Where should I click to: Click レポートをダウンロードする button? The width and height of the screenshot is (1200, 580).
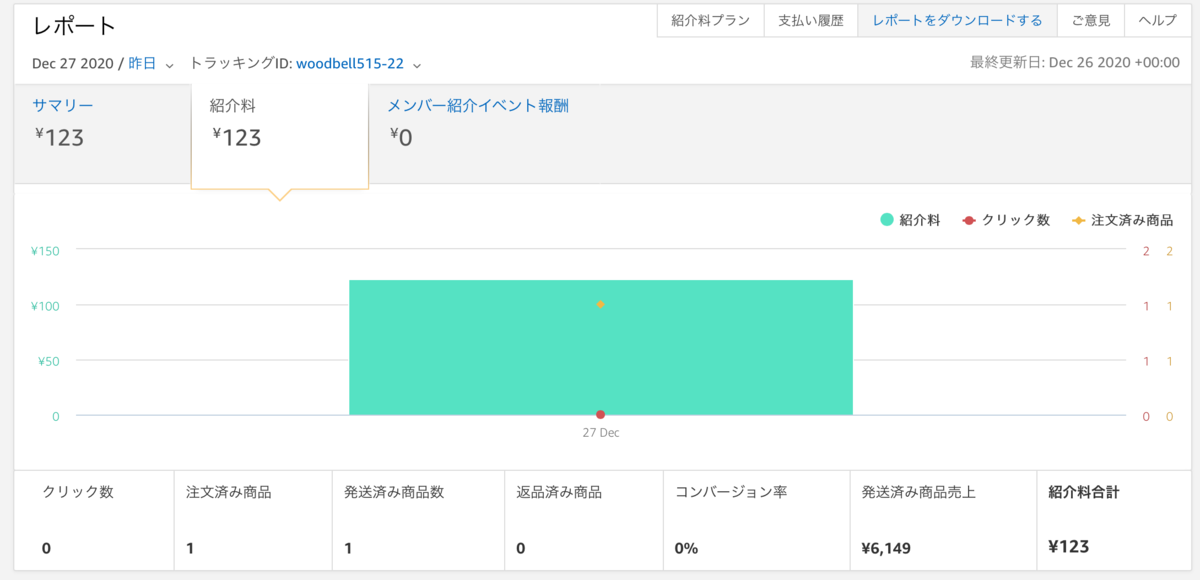coord(957,20)
